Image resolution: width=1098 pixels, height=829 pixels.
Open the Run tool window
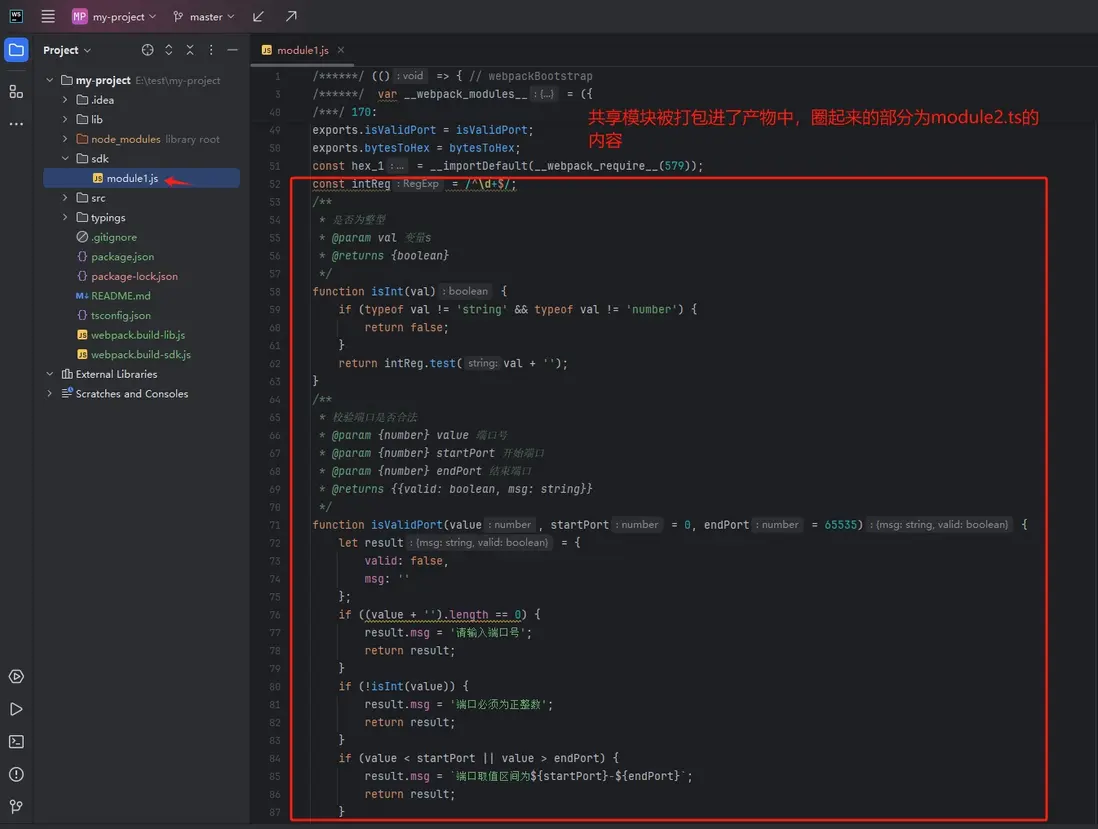[x=16, y=709]
